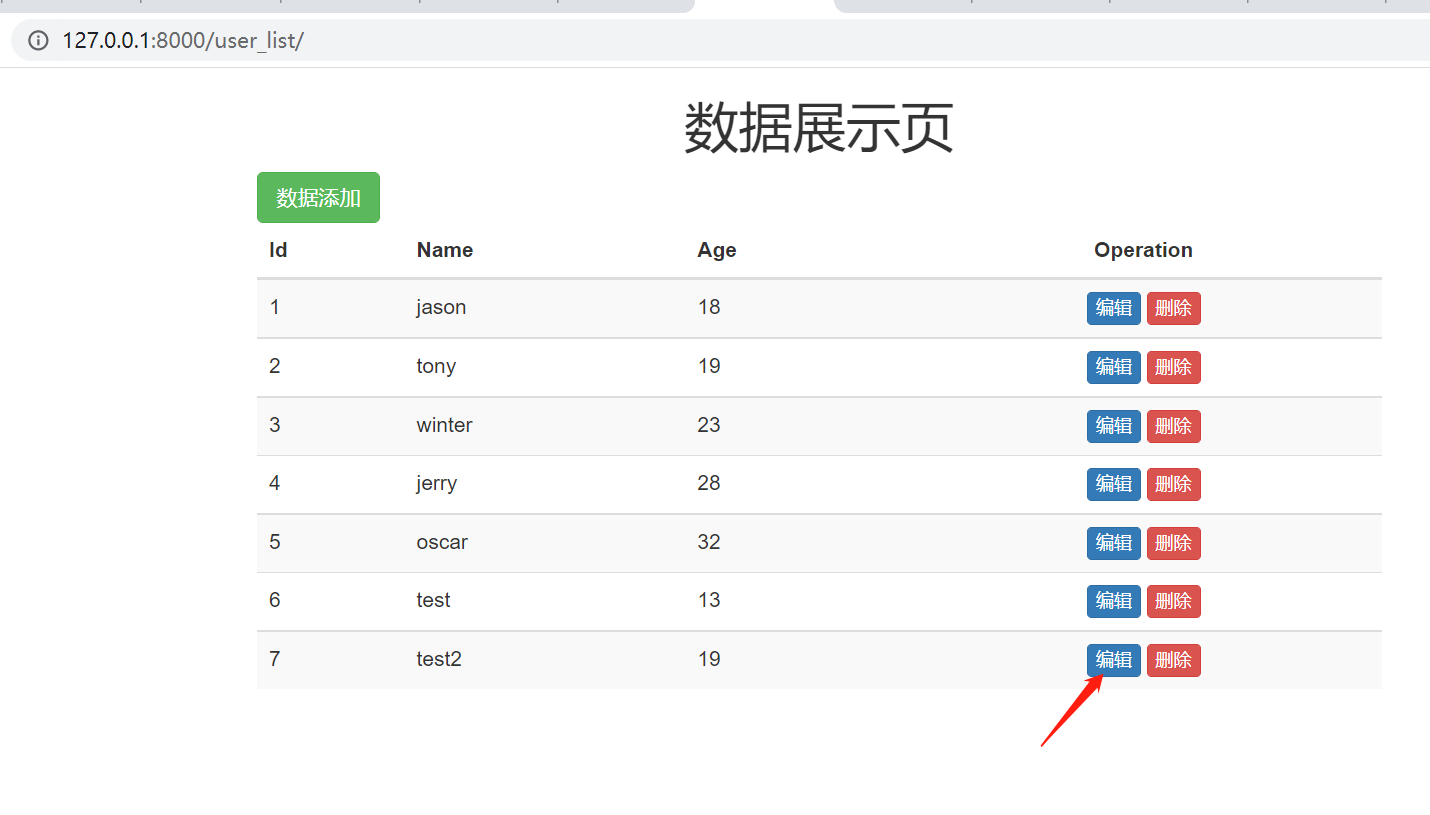Click 编辑 button for test2 row
This screenshot has width=1430, height=815.
(1113, 660)
